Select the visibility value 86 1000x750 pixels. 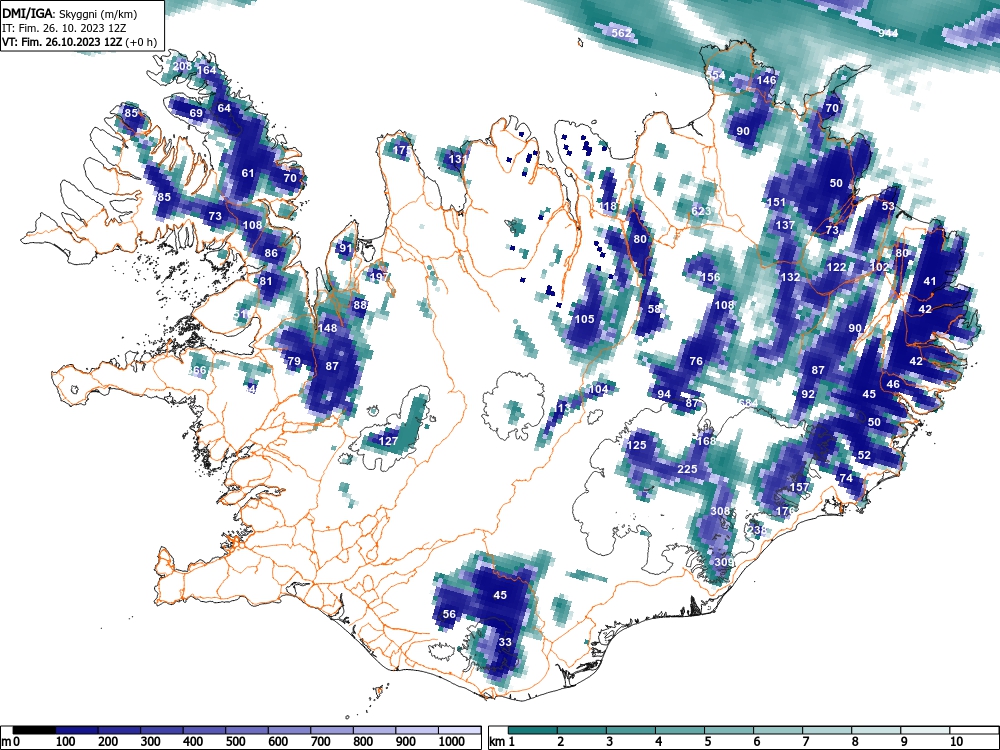[x=271, y=253]
